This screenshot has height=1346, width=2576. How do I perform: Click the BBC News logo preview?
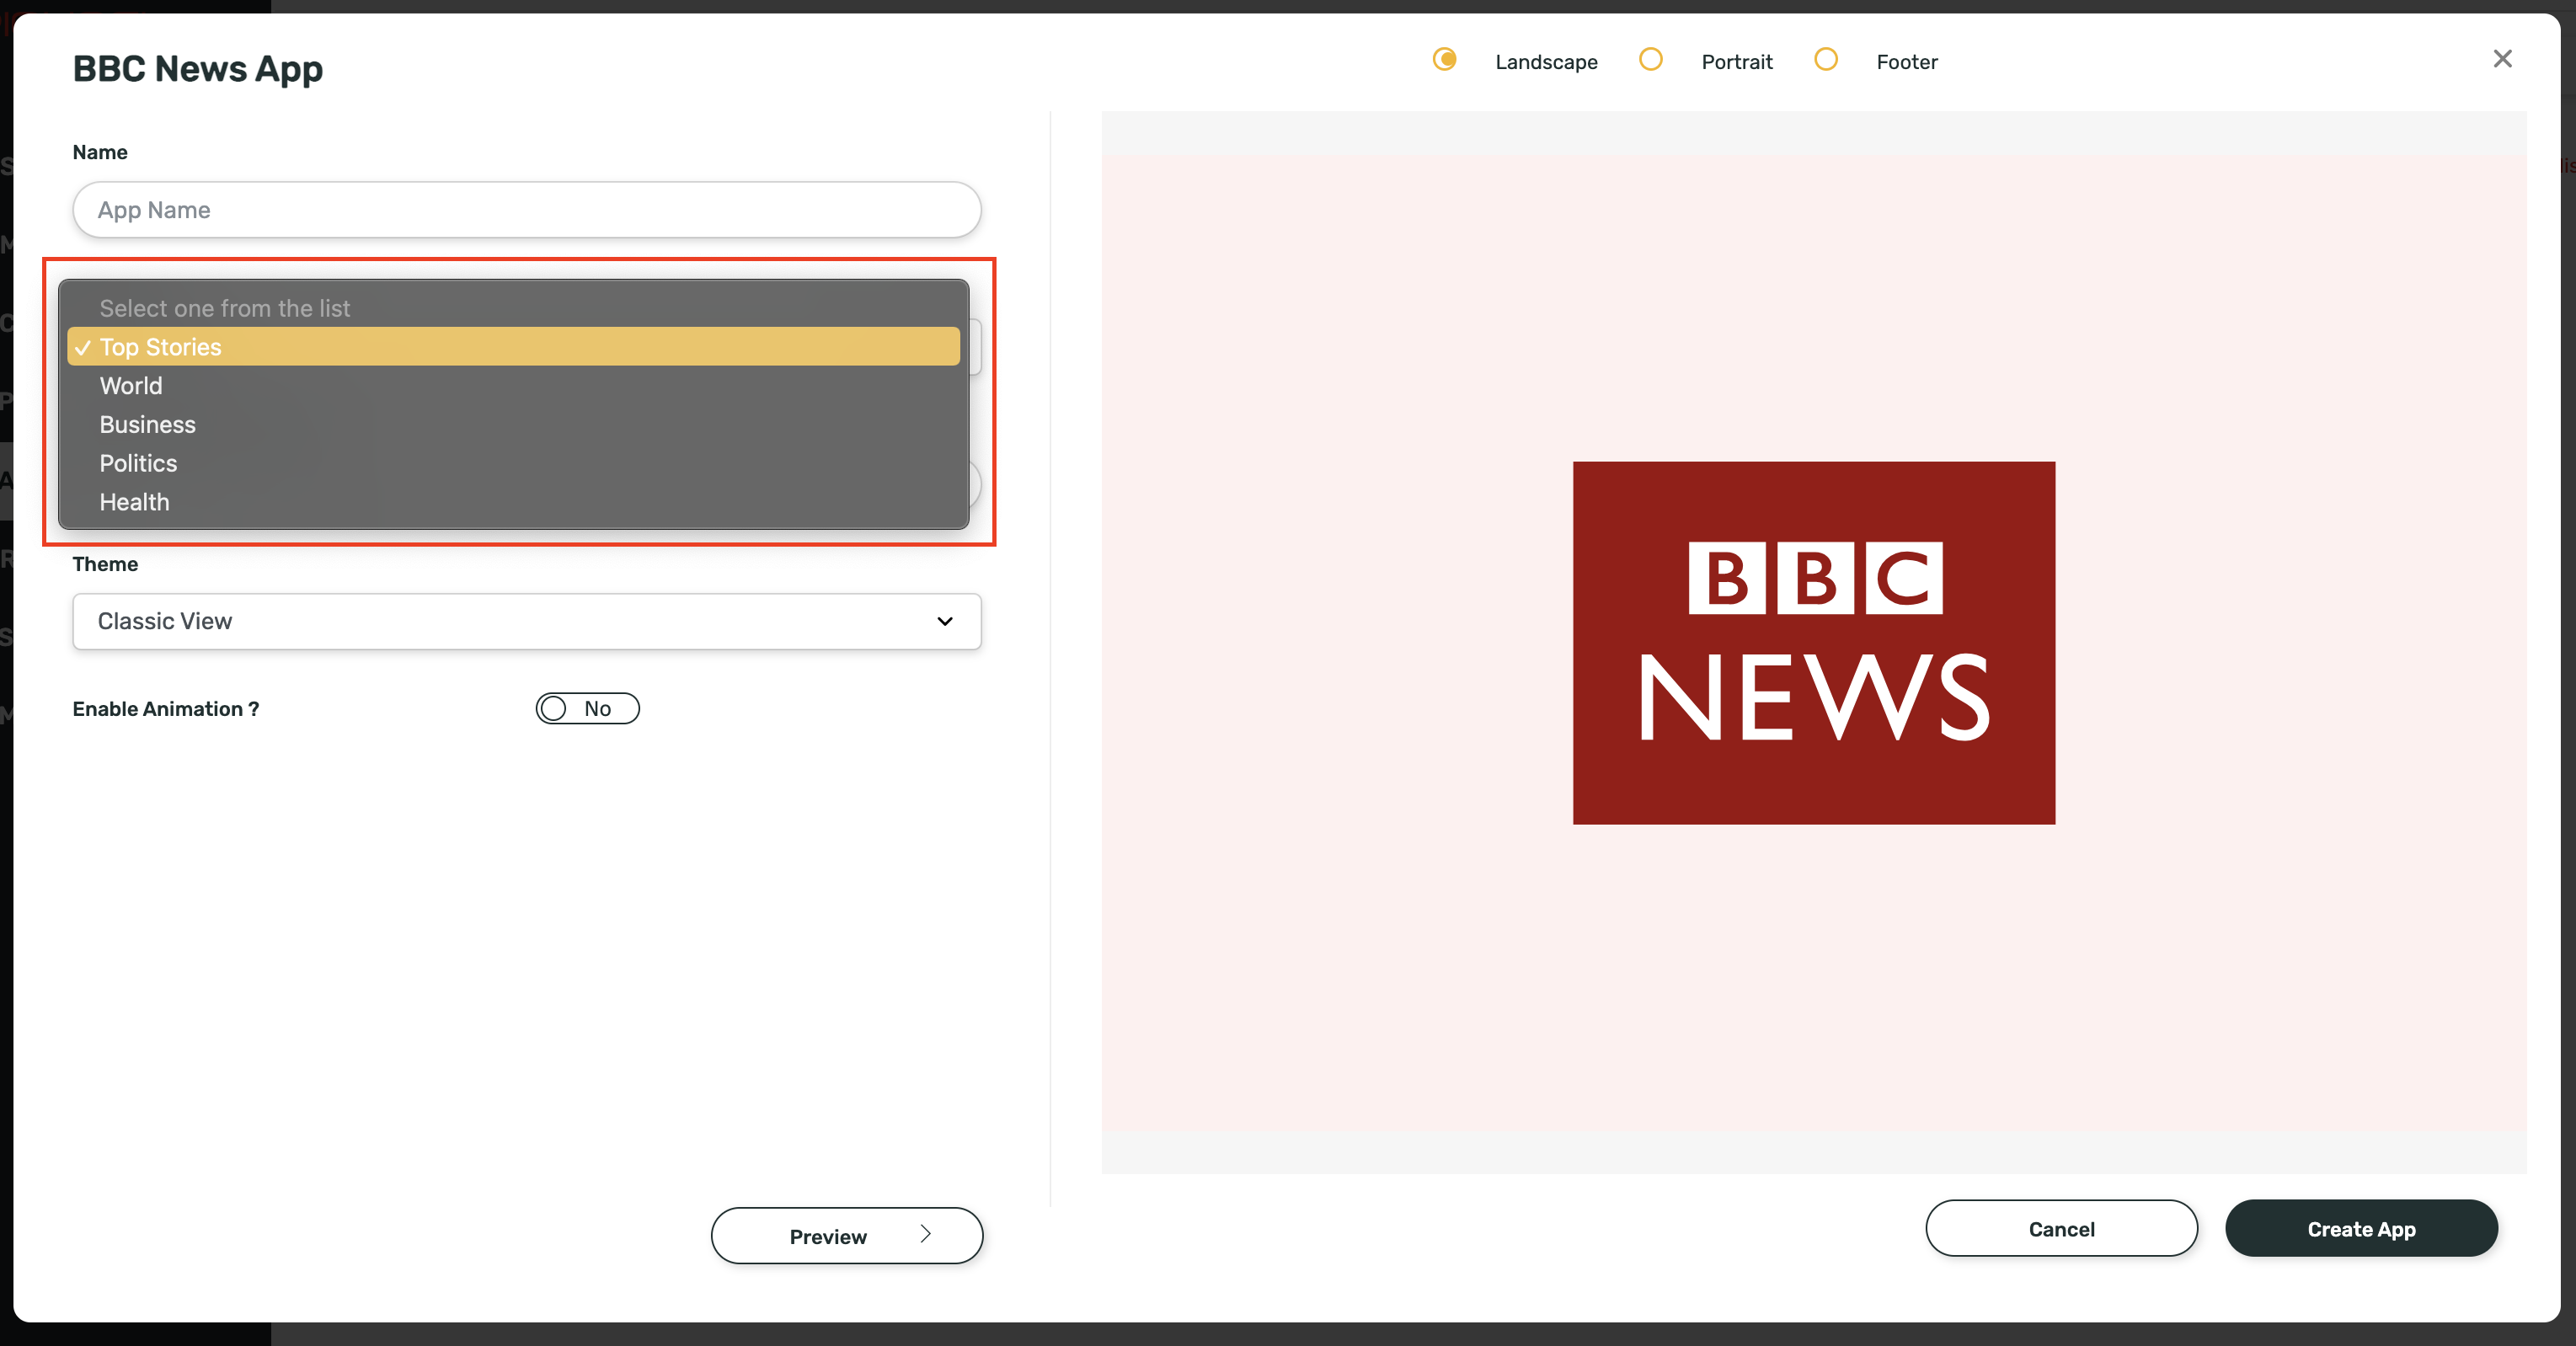(x=1814, y=643)
